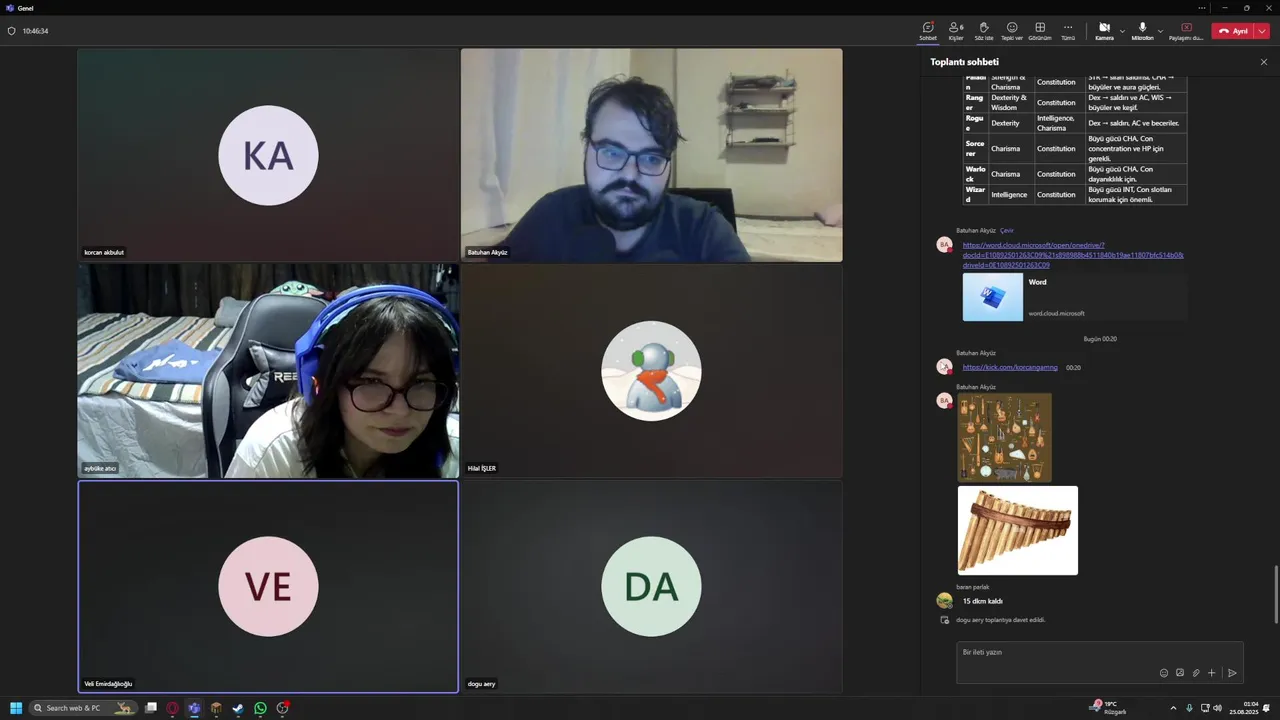Viewport: 1280px width, 720px height.
Task: Click the chat panel scrollbar
Action: click(x=1275, y=594)
